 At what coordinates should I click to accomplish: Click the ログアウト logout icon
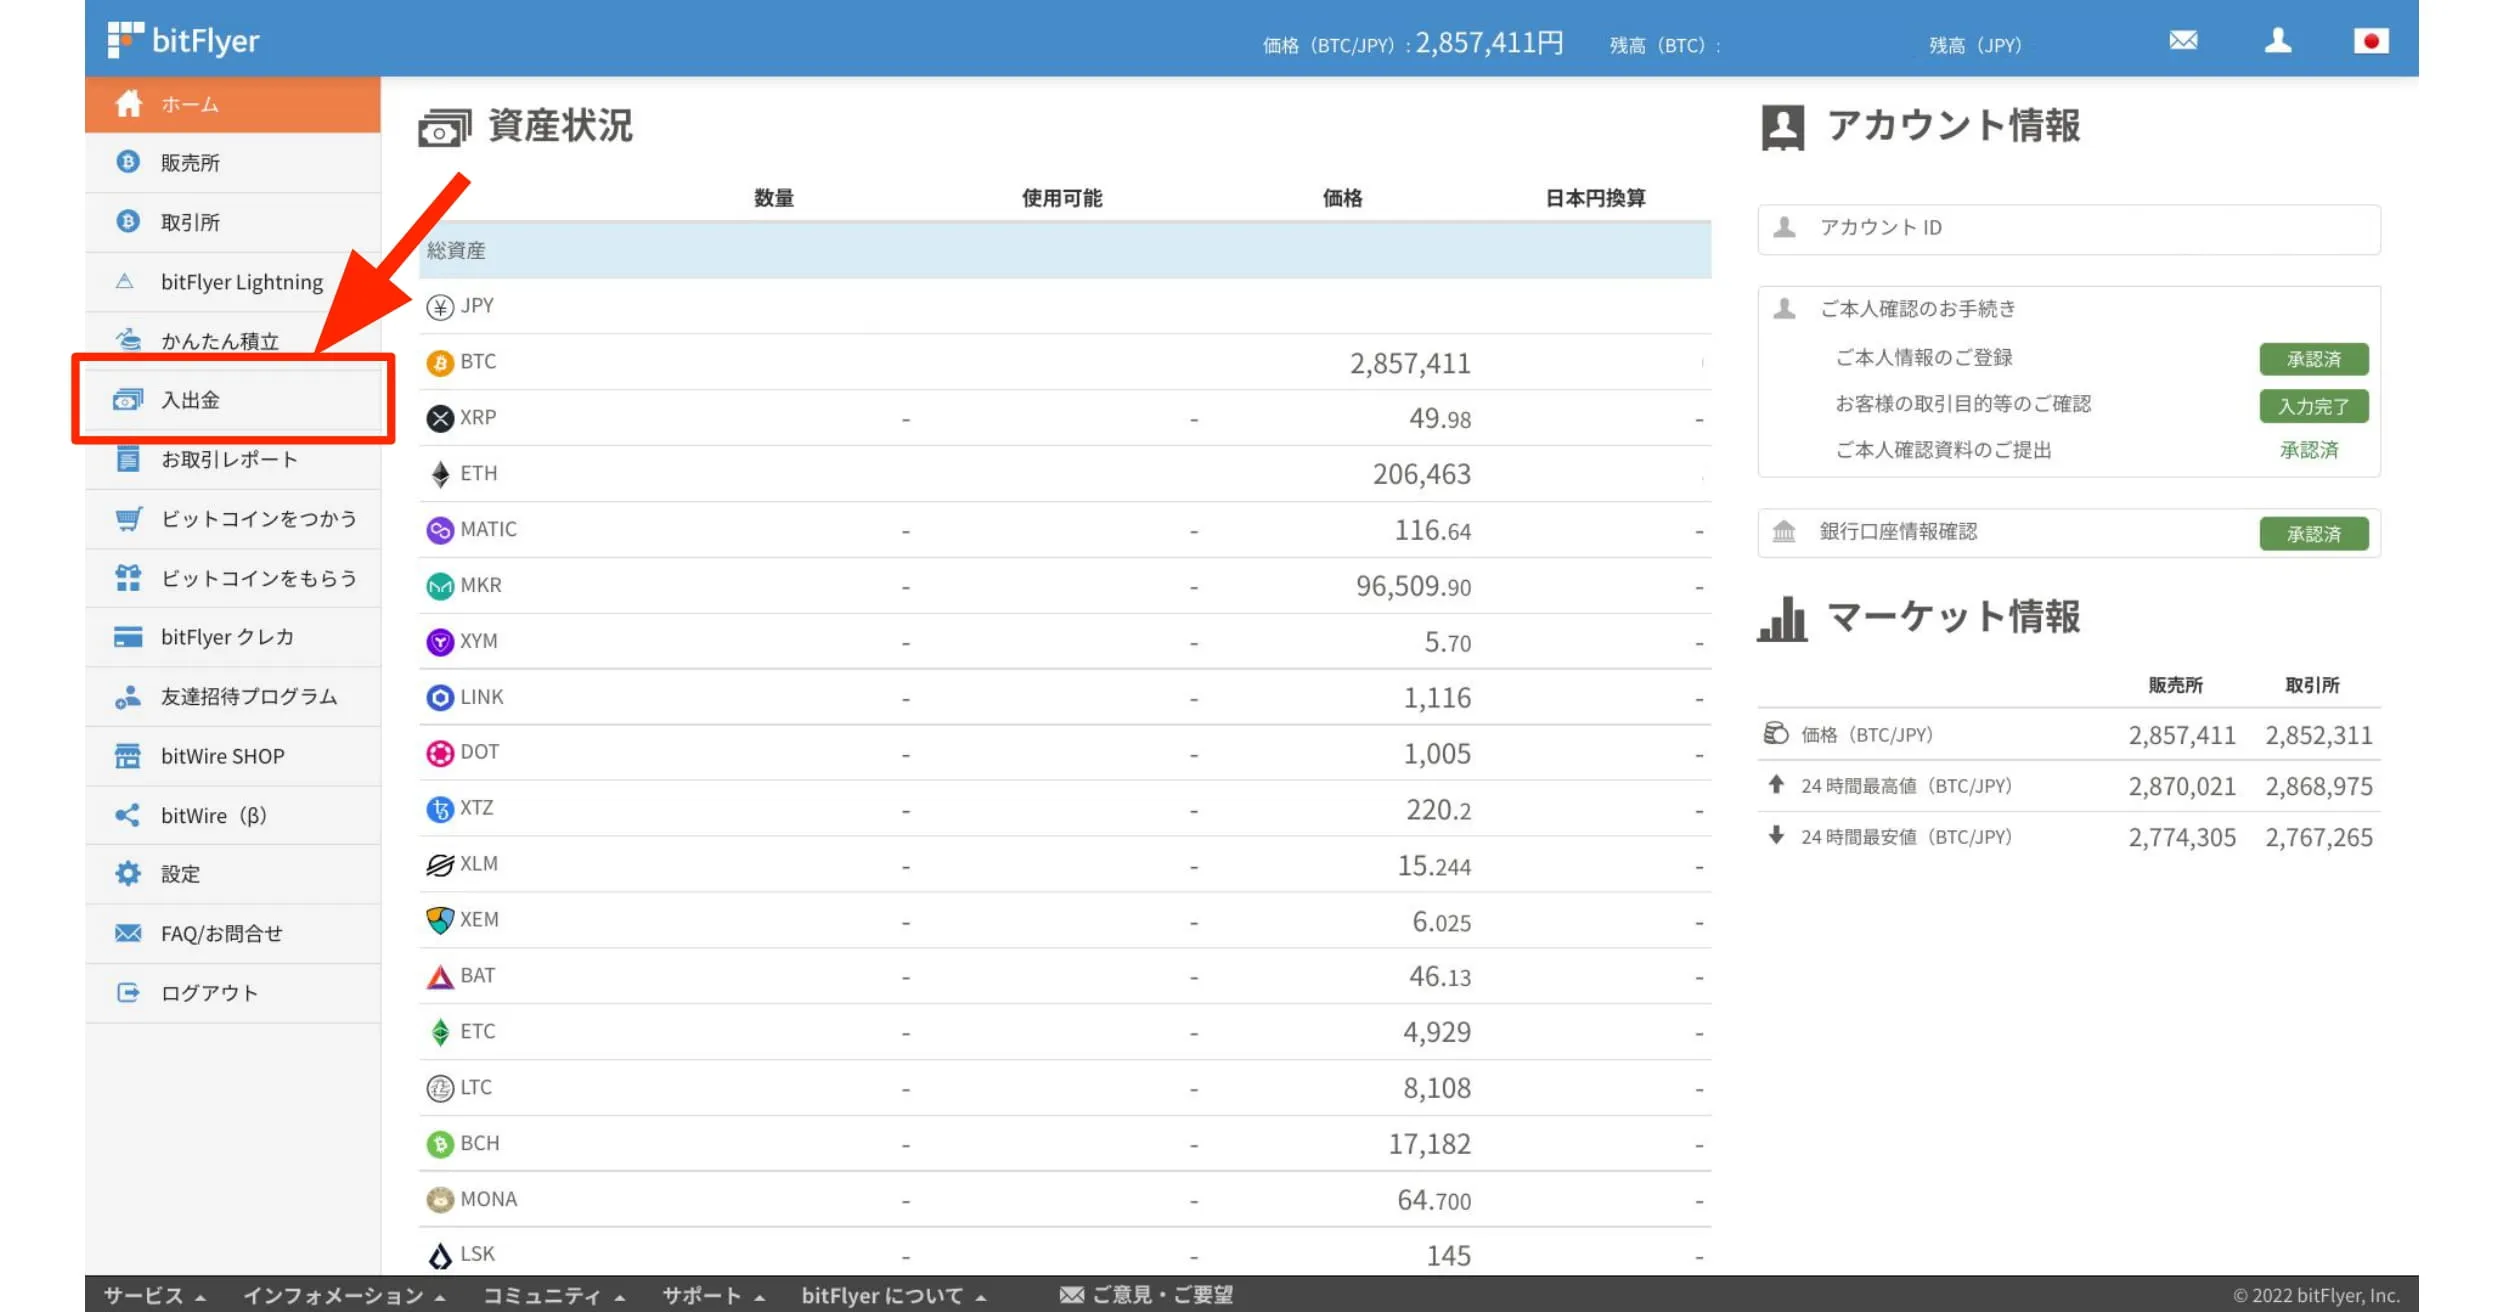pos(128,992)
